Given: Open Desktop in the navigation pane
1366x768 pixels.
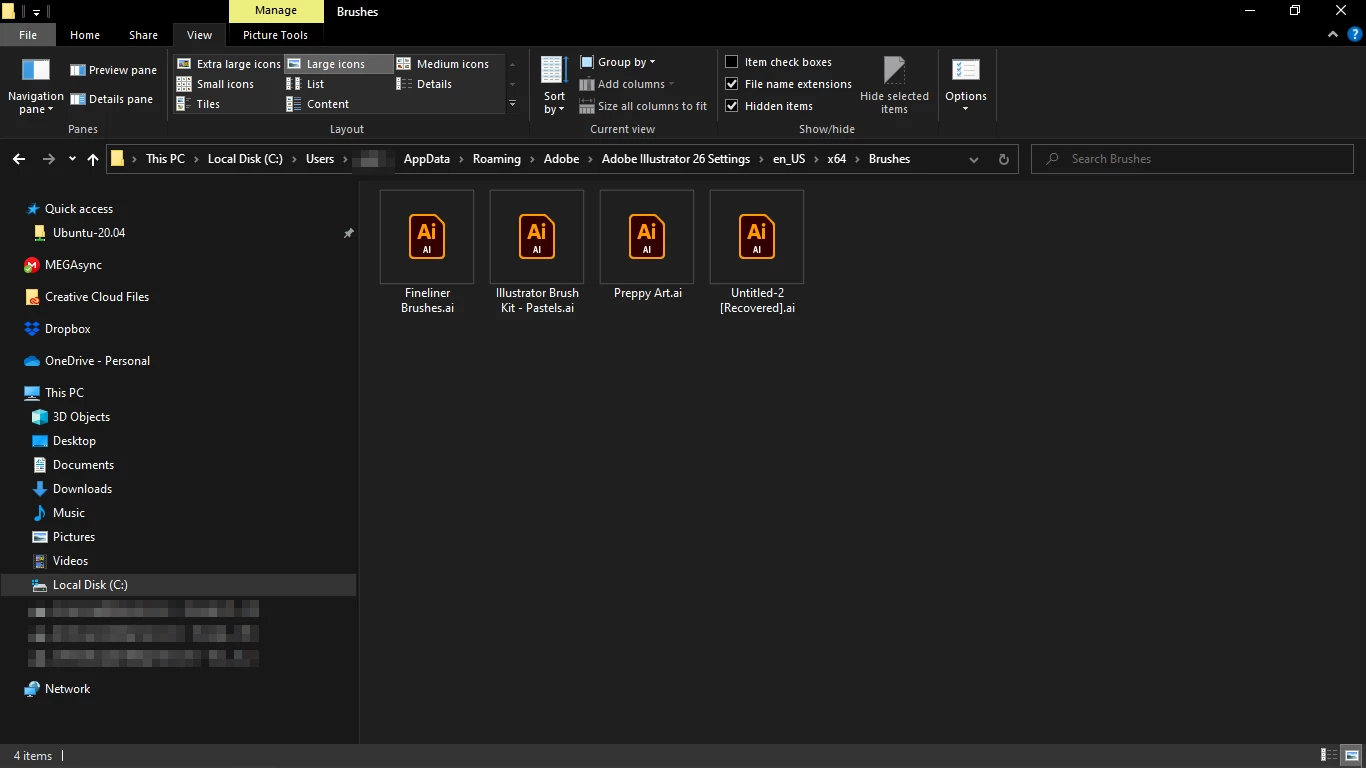Looking at the screenshot, I should [x=74, y=441].
